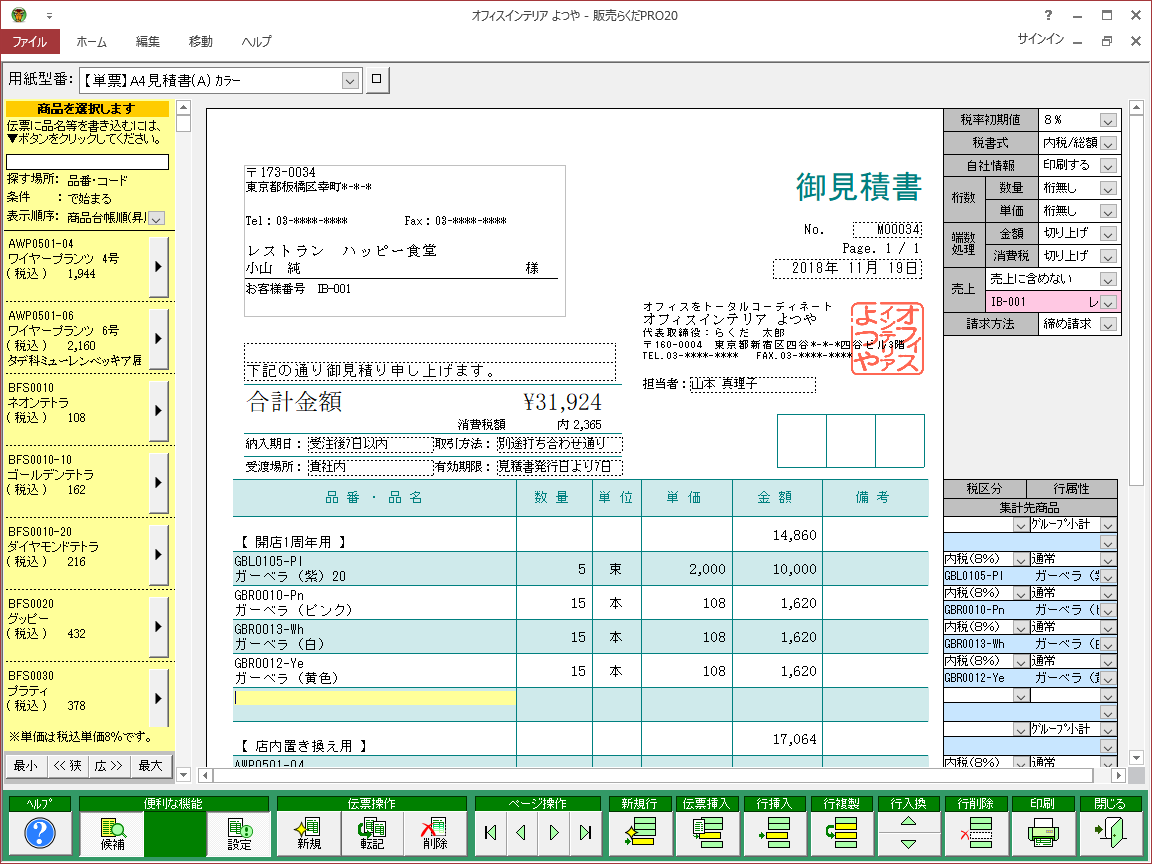Open the 用紙型番 paper type dropdown
This screenshot has width=1152, height=864.
pyautogui.click(x=350, y=80)
